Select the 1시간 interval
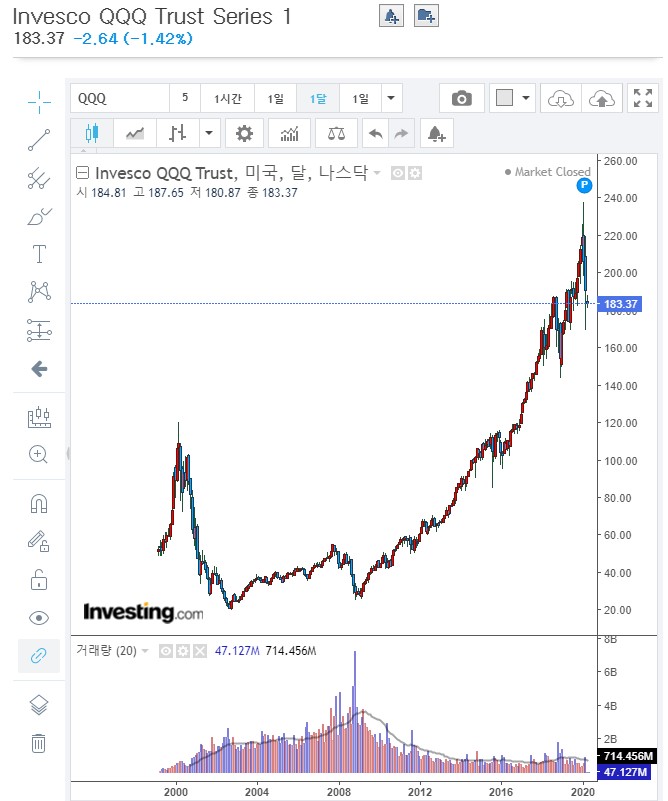The image size is (668, 801). pyautogui.click(x=227, y=98)
